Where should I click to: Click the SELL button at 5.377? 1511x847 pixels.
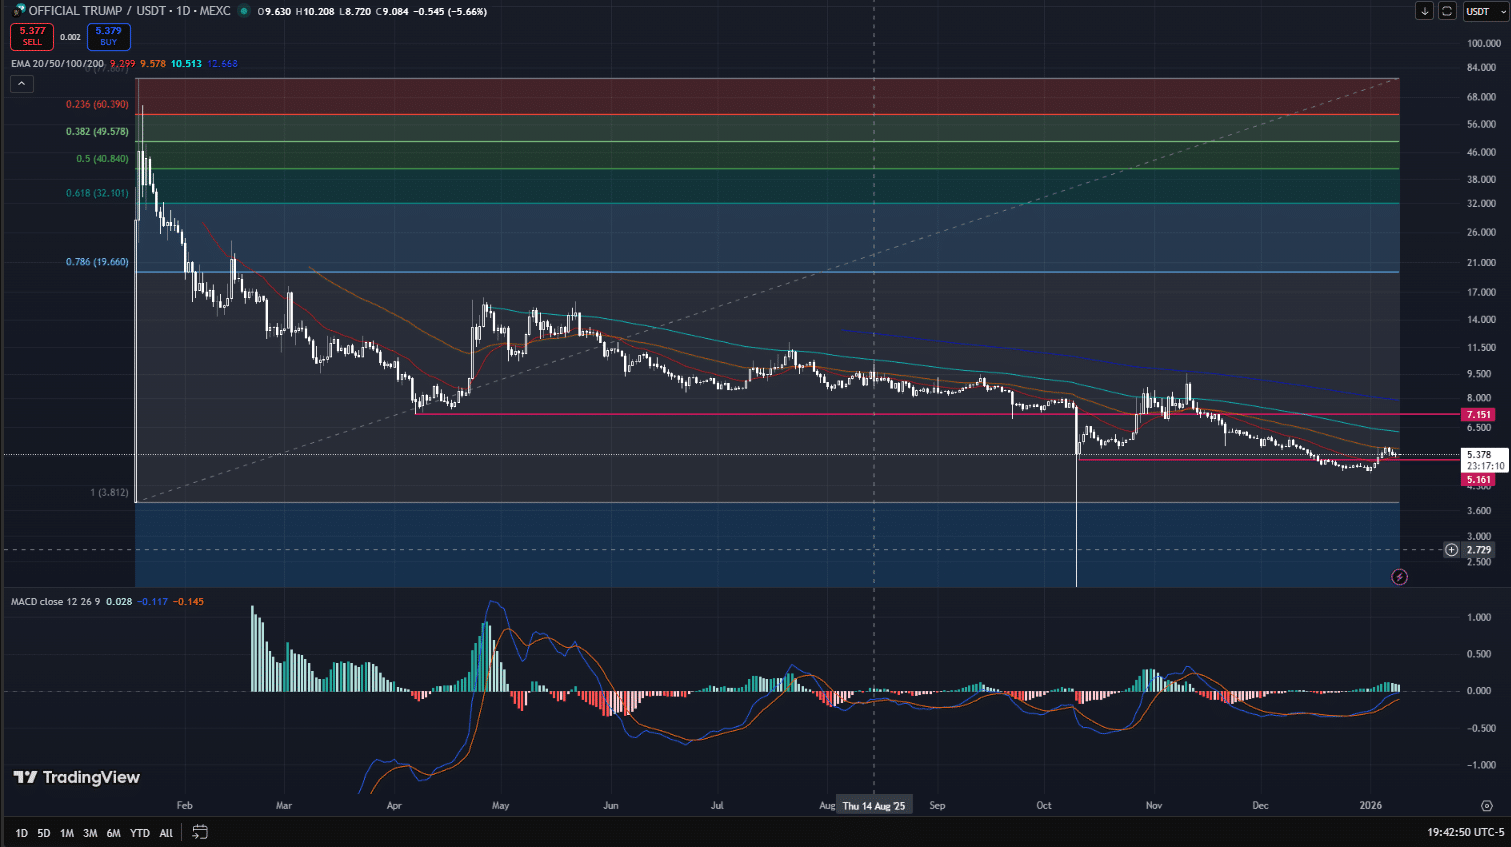[32, 36]
